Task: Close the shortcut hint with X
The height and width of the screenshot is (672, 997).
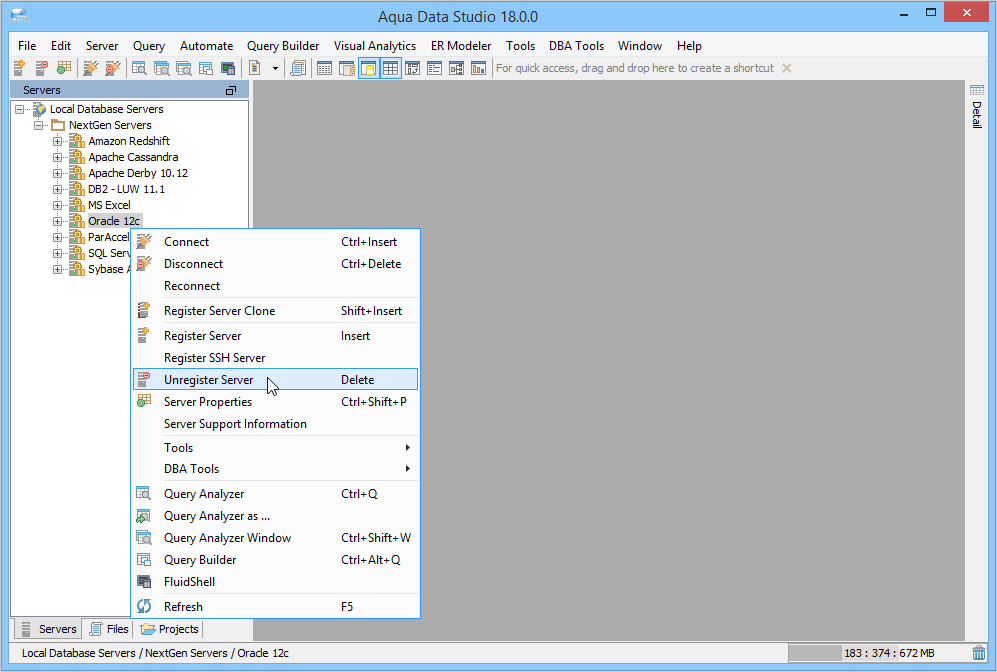Action: point(787,68)
